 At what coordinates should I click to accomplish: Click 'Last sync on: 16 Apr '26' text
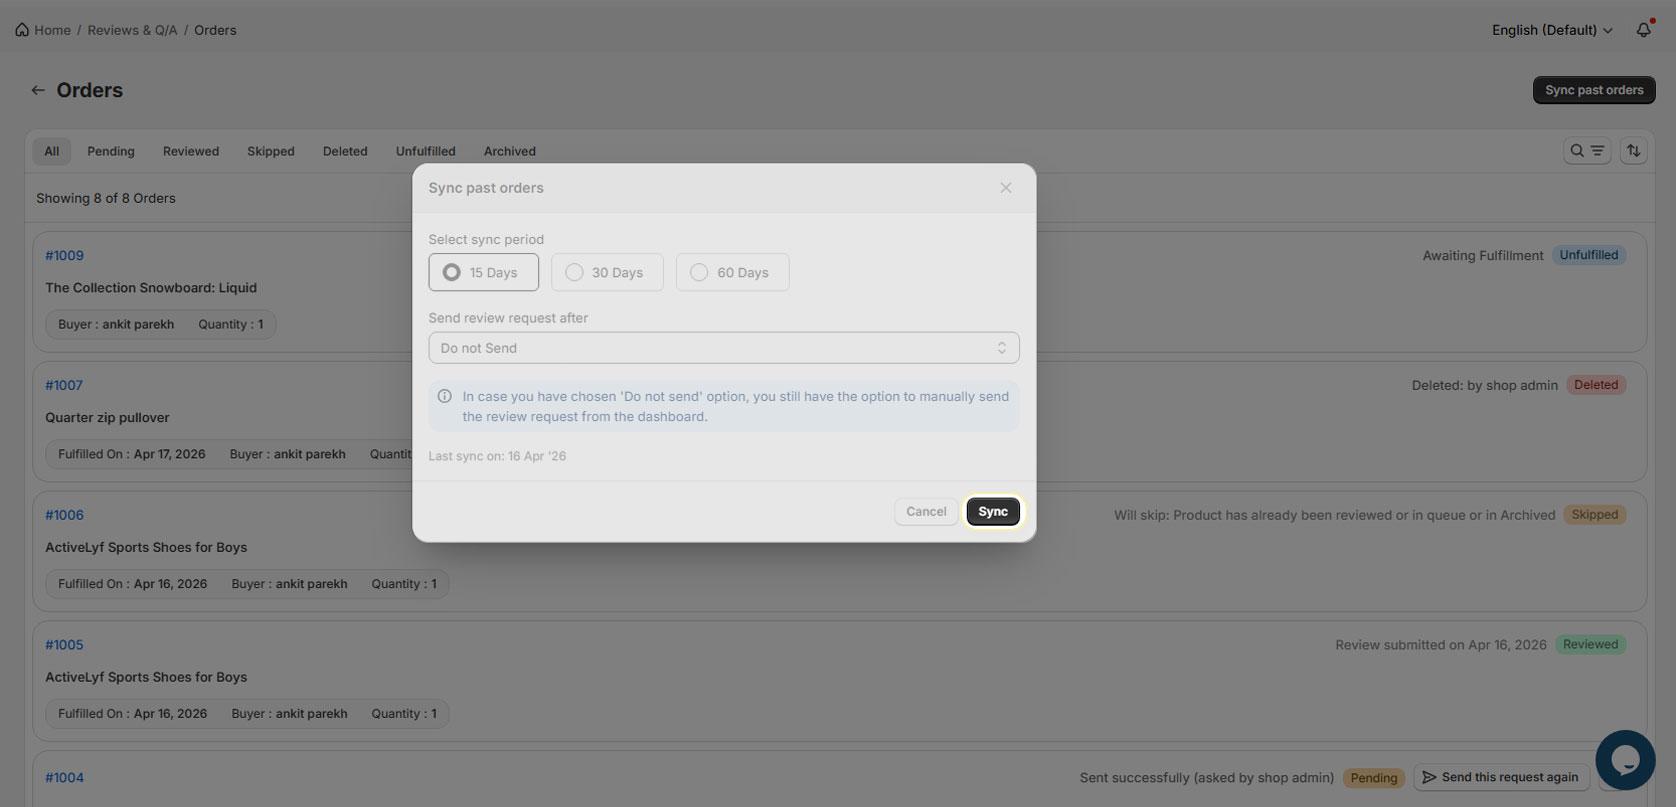[497, 456]
